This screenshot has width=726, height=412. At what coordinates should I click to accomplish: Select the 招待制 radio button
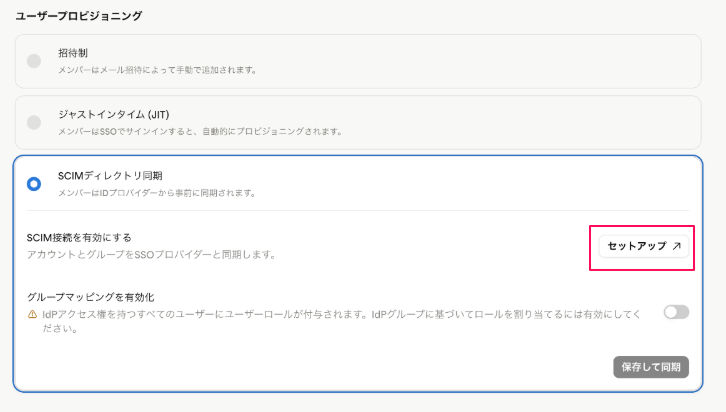(x=34, y=61)
